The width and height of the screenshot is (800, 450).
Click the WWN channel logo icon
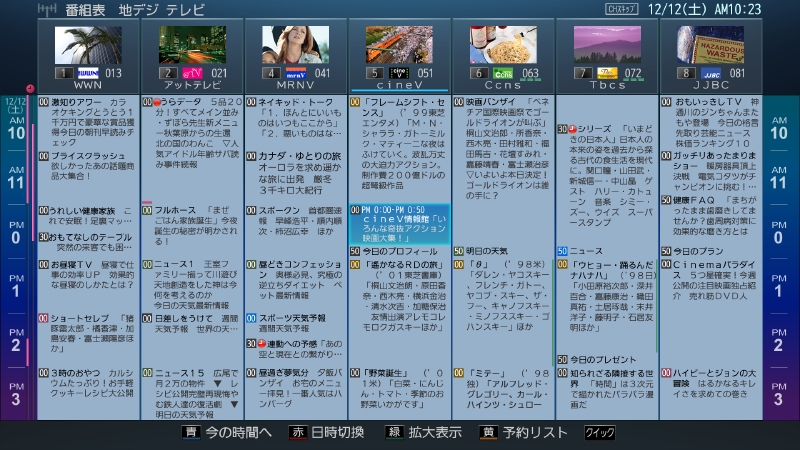tap(85, 72)
